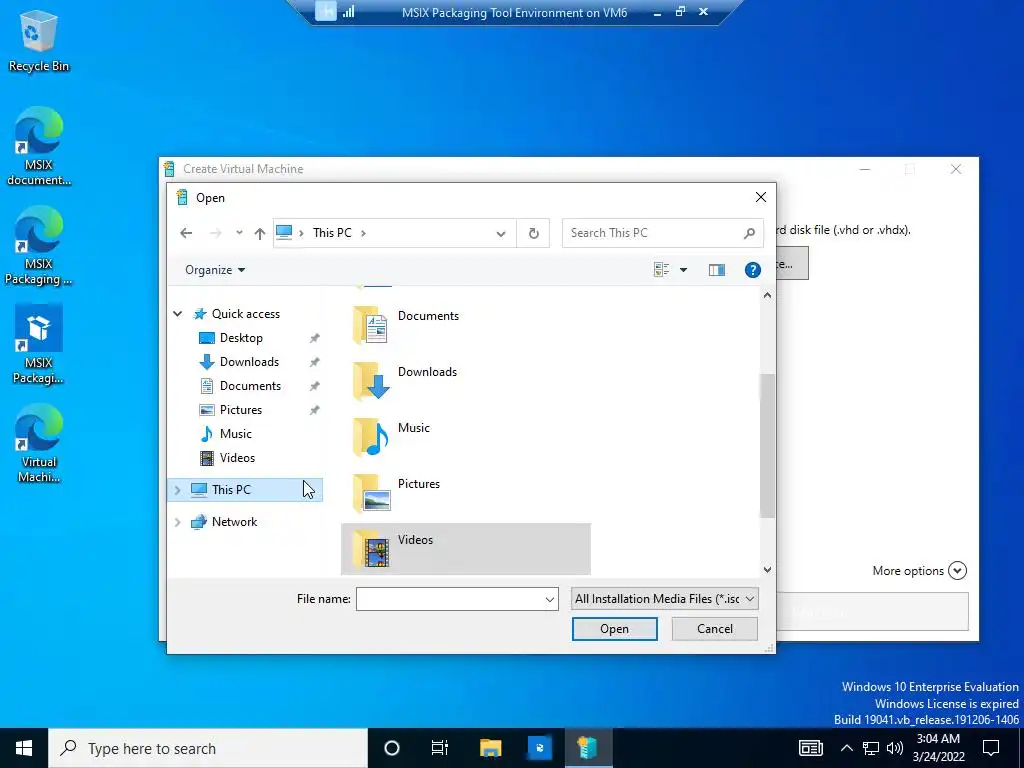Open MSIX Packaging Tool on the taskbar
The image size is (1024, 768).
539,748
